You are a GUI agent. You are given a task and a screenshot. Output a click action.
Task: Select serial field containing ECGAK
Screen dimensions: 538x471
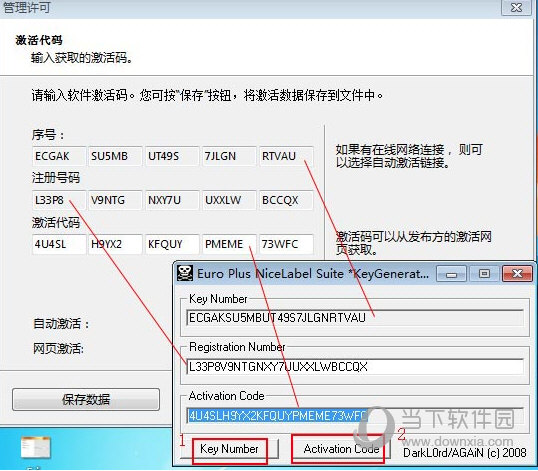click(x=59, y=156)
